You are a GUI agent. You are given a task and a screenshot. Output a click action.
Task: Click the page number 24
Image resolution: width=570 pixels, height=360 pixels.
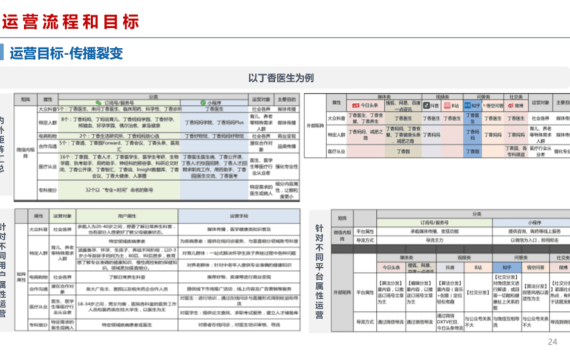(552, 342)
